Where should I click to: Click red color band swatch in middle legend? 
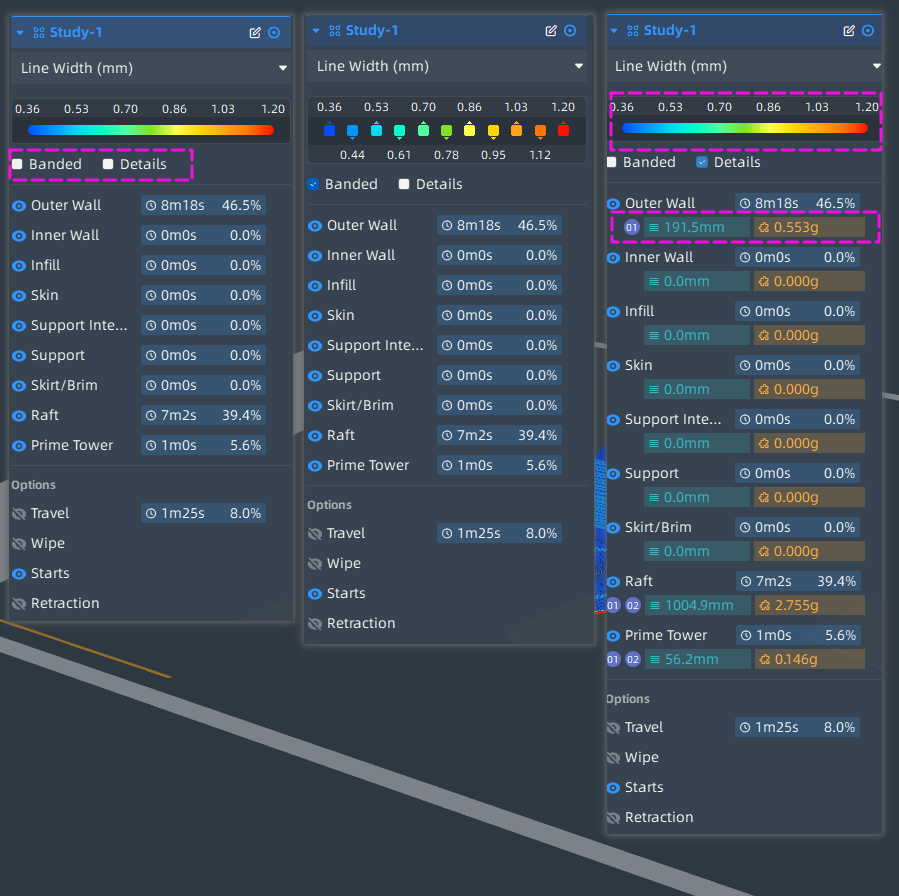(x=564, y=130)
